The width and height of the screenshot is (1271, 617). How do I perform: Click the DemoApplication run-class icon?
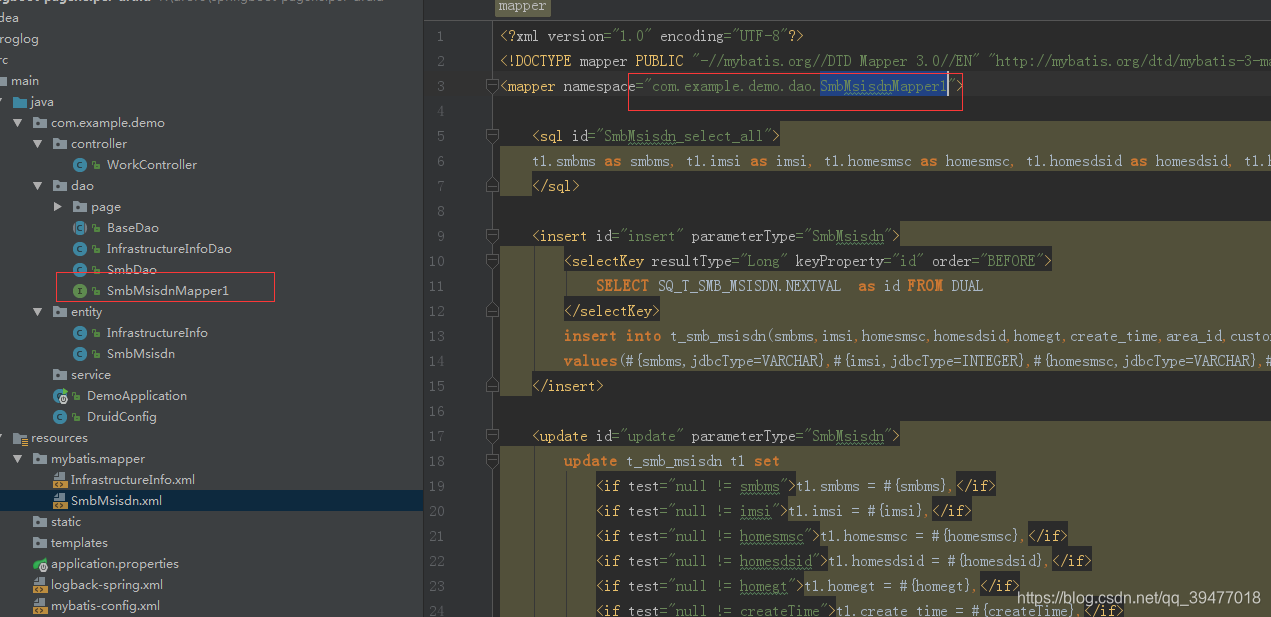point(60,396)
